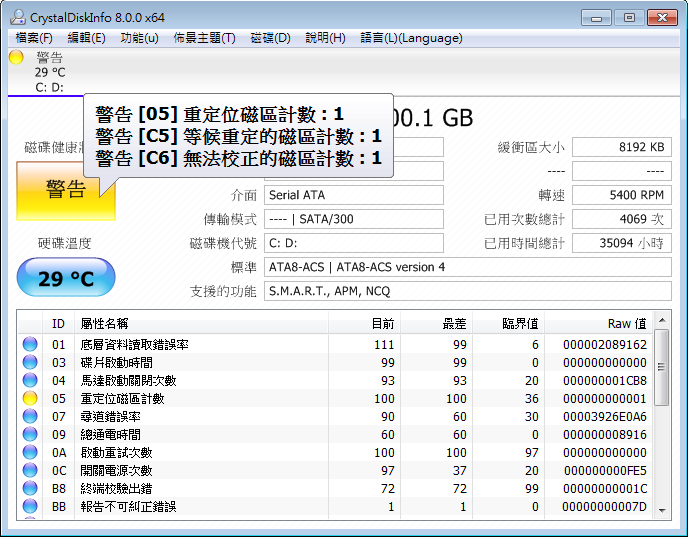This screenshot has height=539, width=688.
Task: Click the 屬性名稱 column header
Action: (x=201, y=323)
